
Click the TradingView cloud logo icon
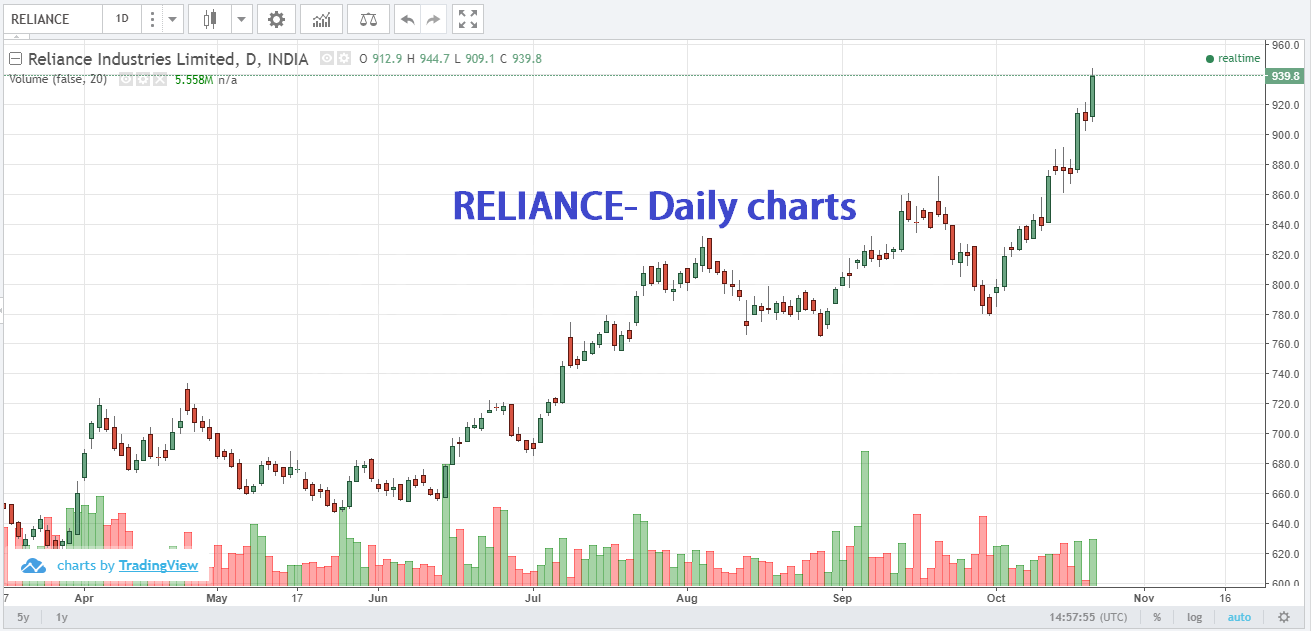pos(34,566)
